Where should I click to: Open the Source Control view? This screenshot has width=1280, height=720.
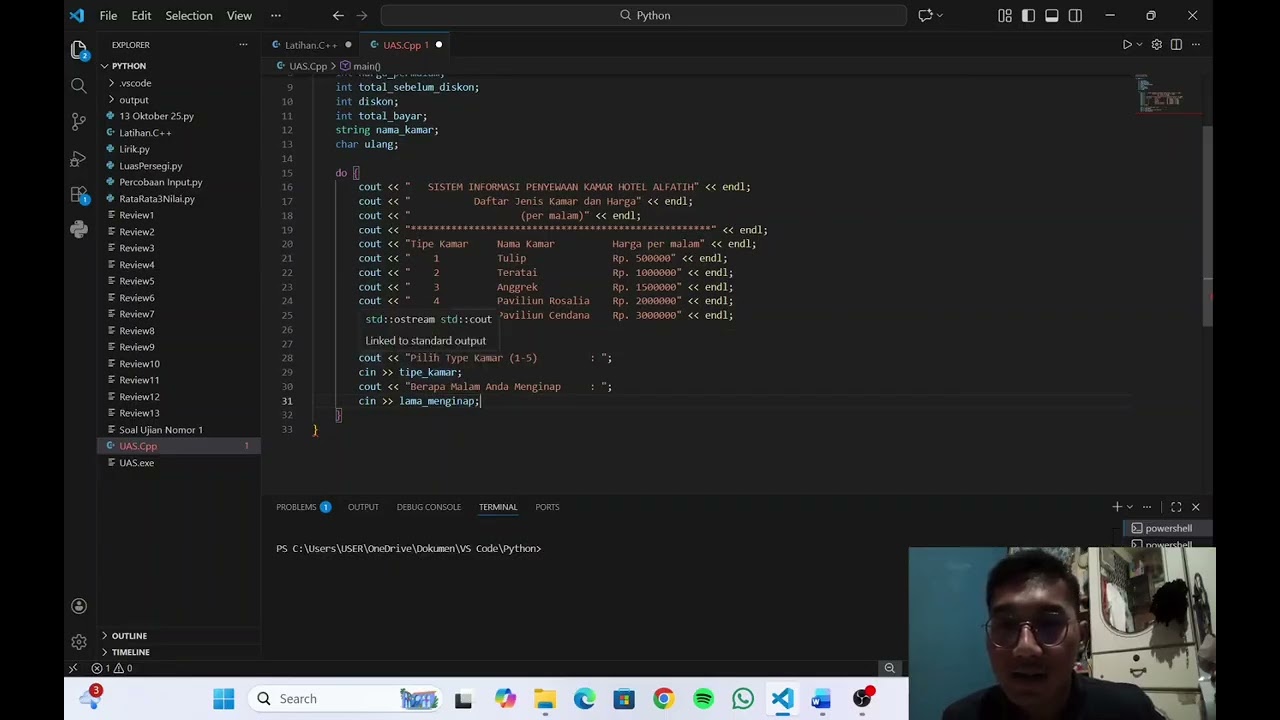(79, 122)
